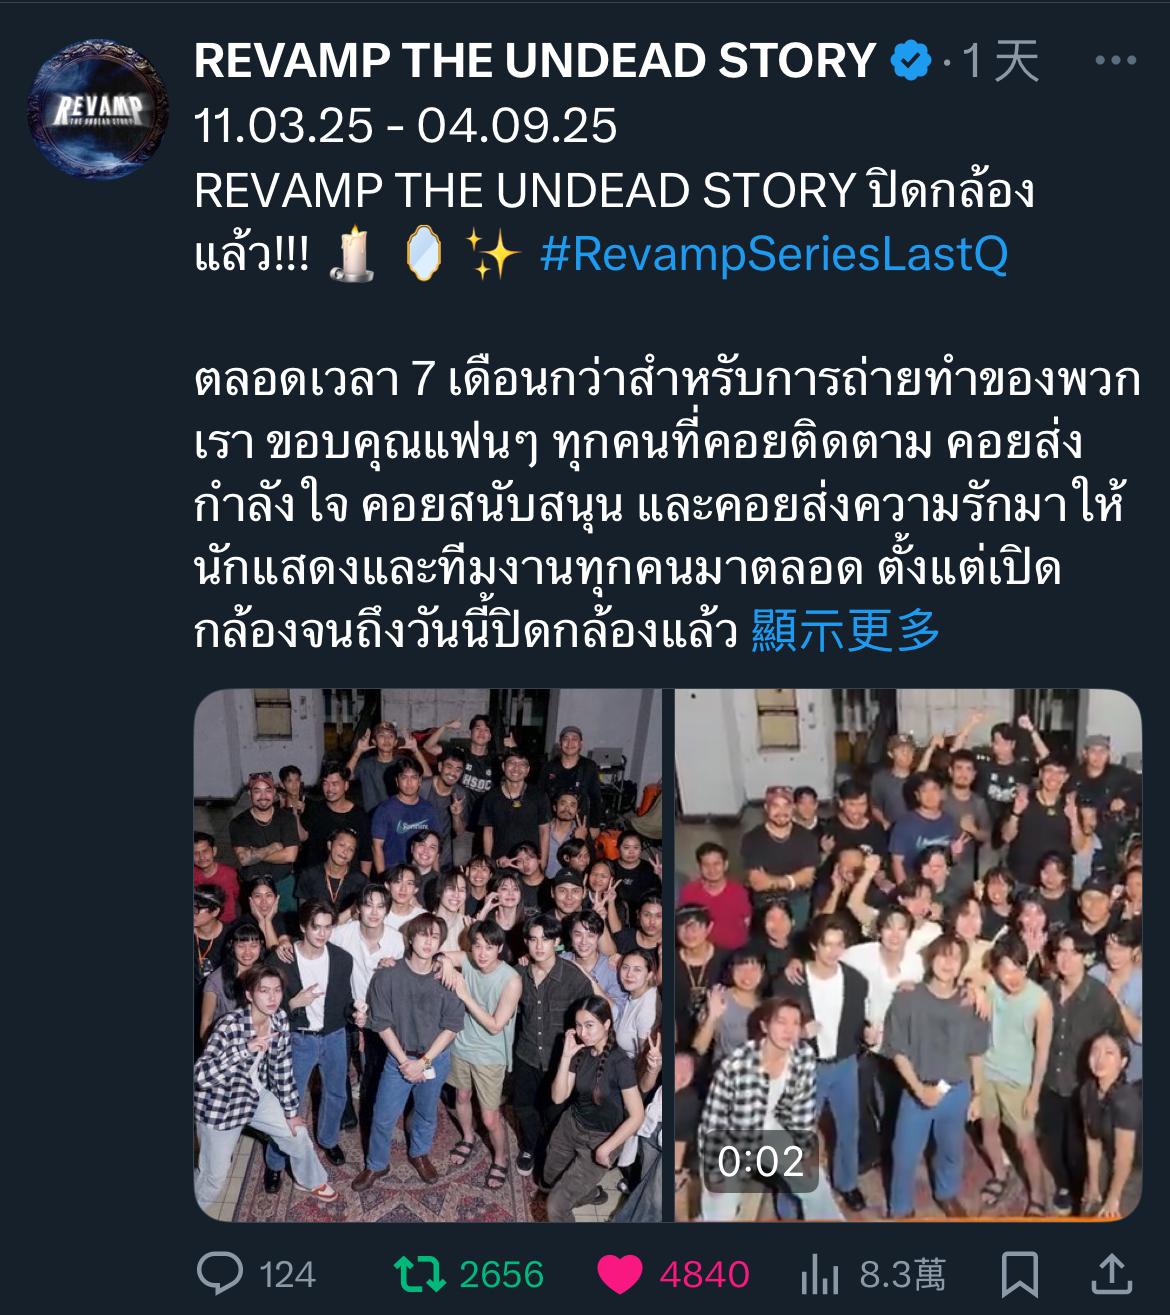Viewport: 1170px width, 1315px height.
Task: Open the view analytics bar chart icon
Action: [x=820, y=1274]
